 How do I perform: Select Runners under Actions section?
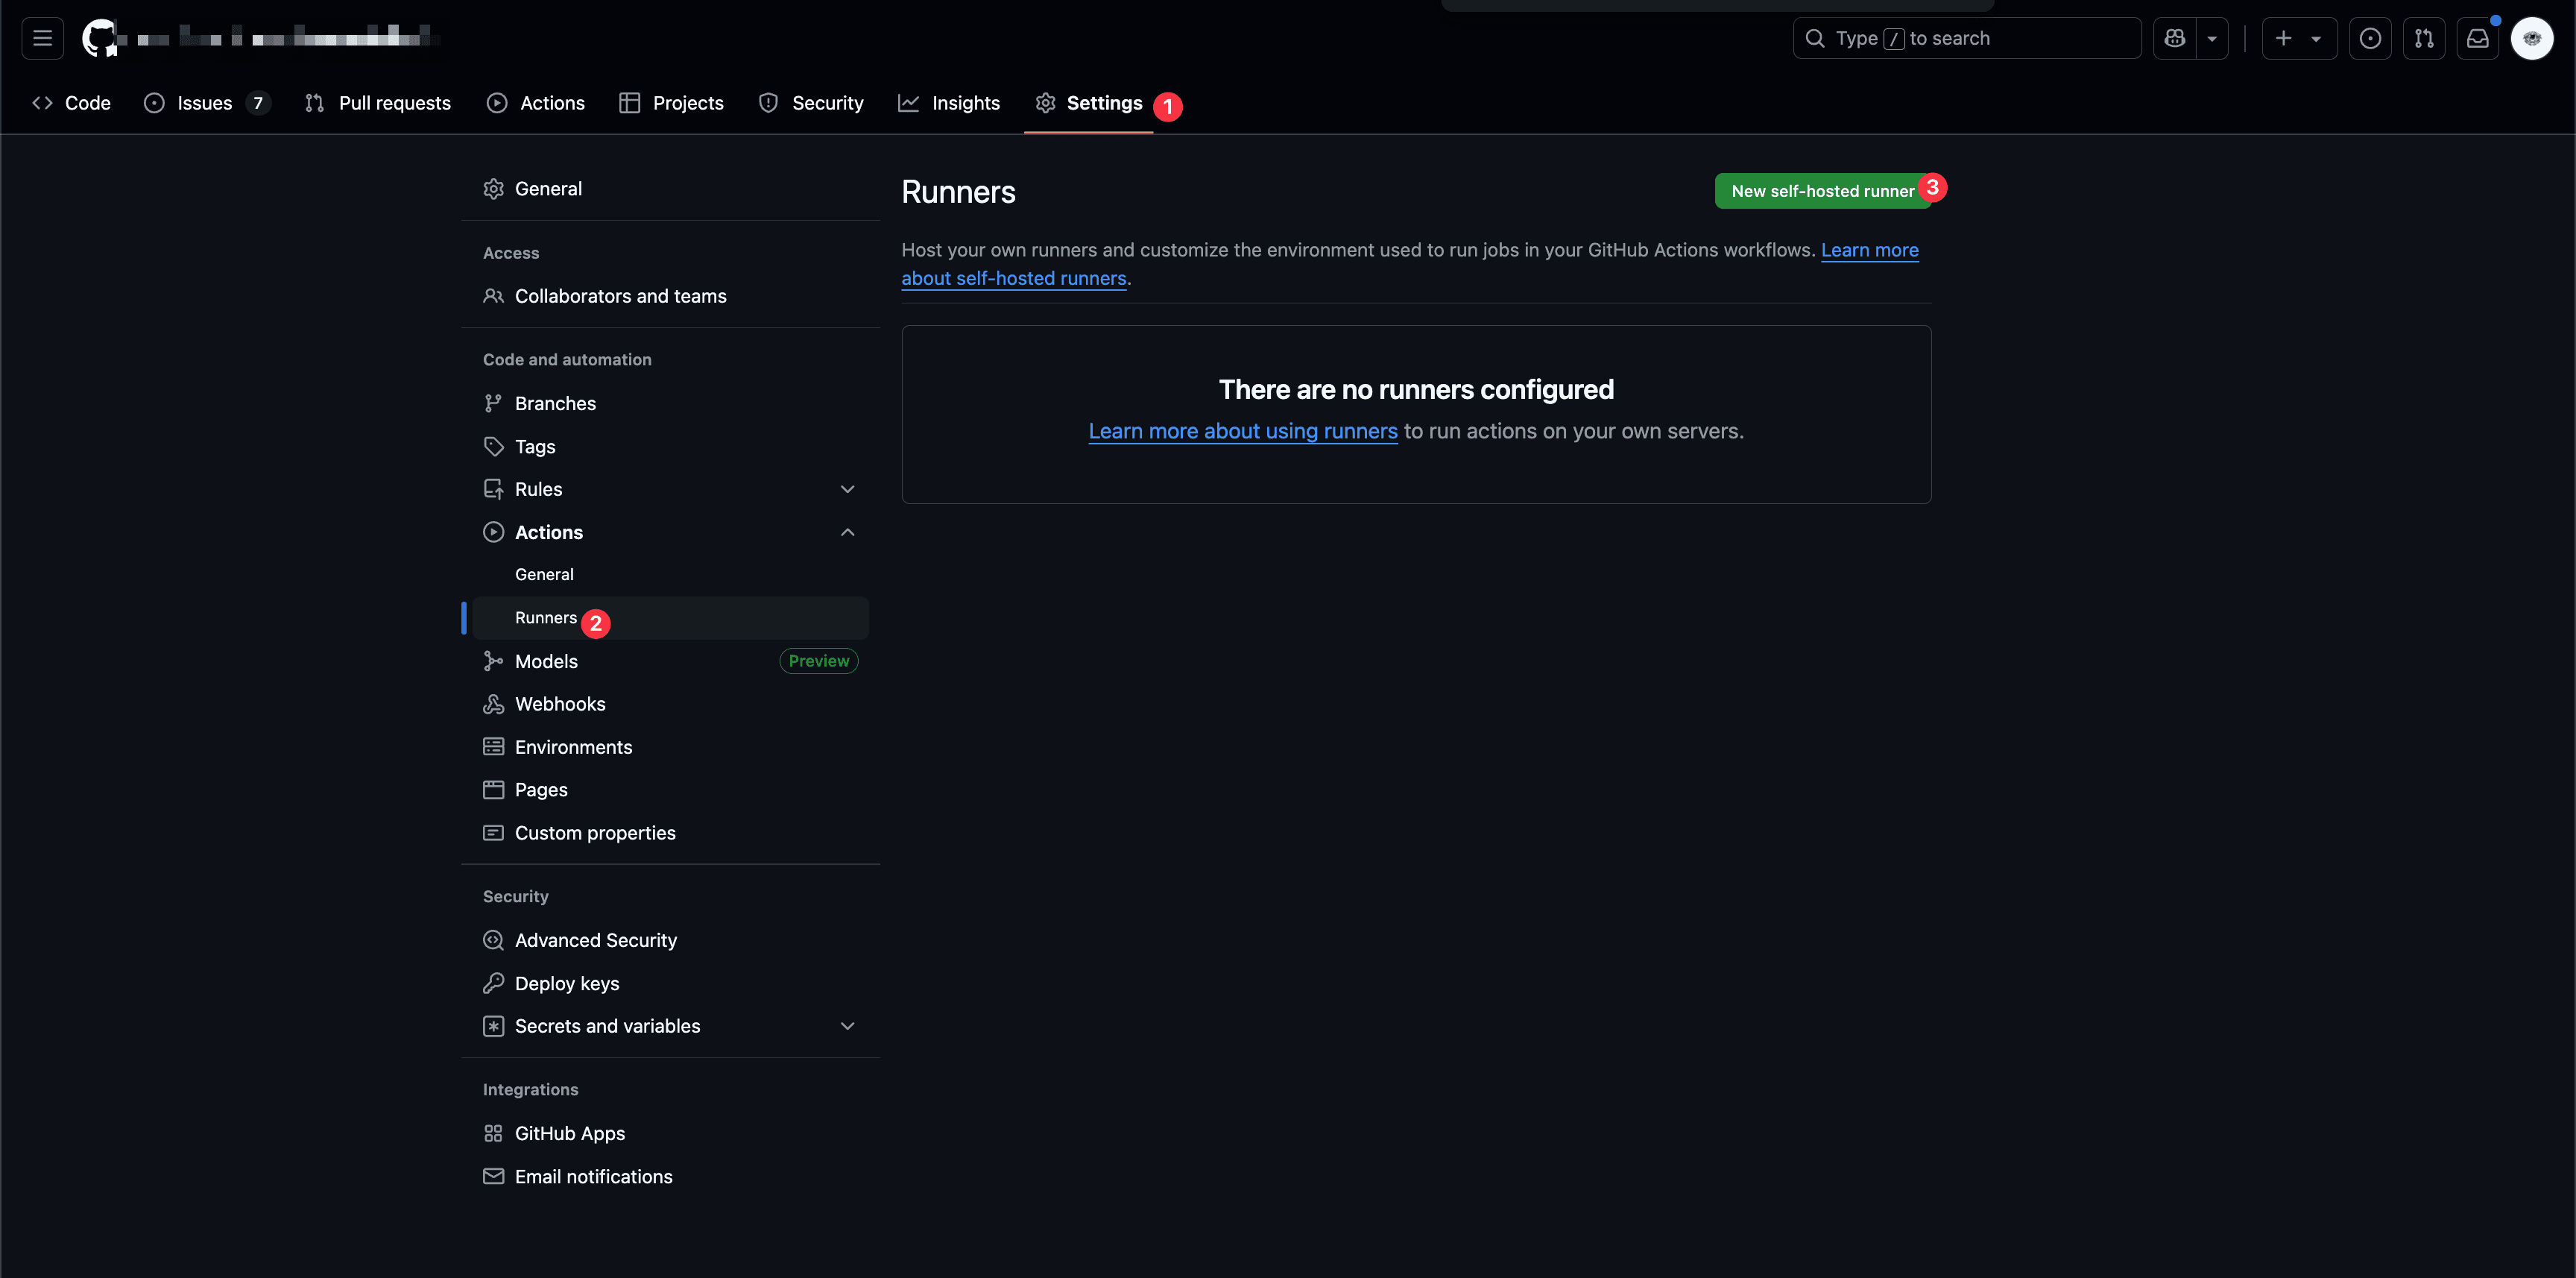[x=670, y=618]
